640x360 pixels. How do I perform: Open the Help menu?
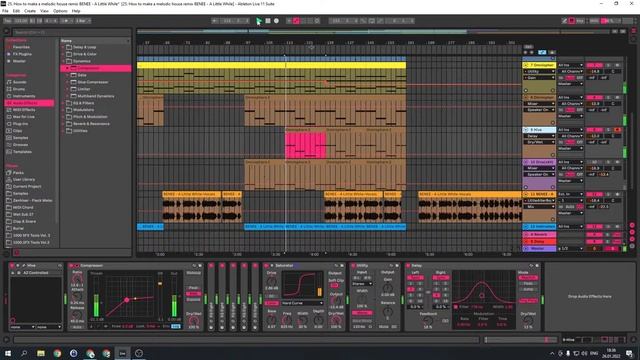tap(76, 11)
